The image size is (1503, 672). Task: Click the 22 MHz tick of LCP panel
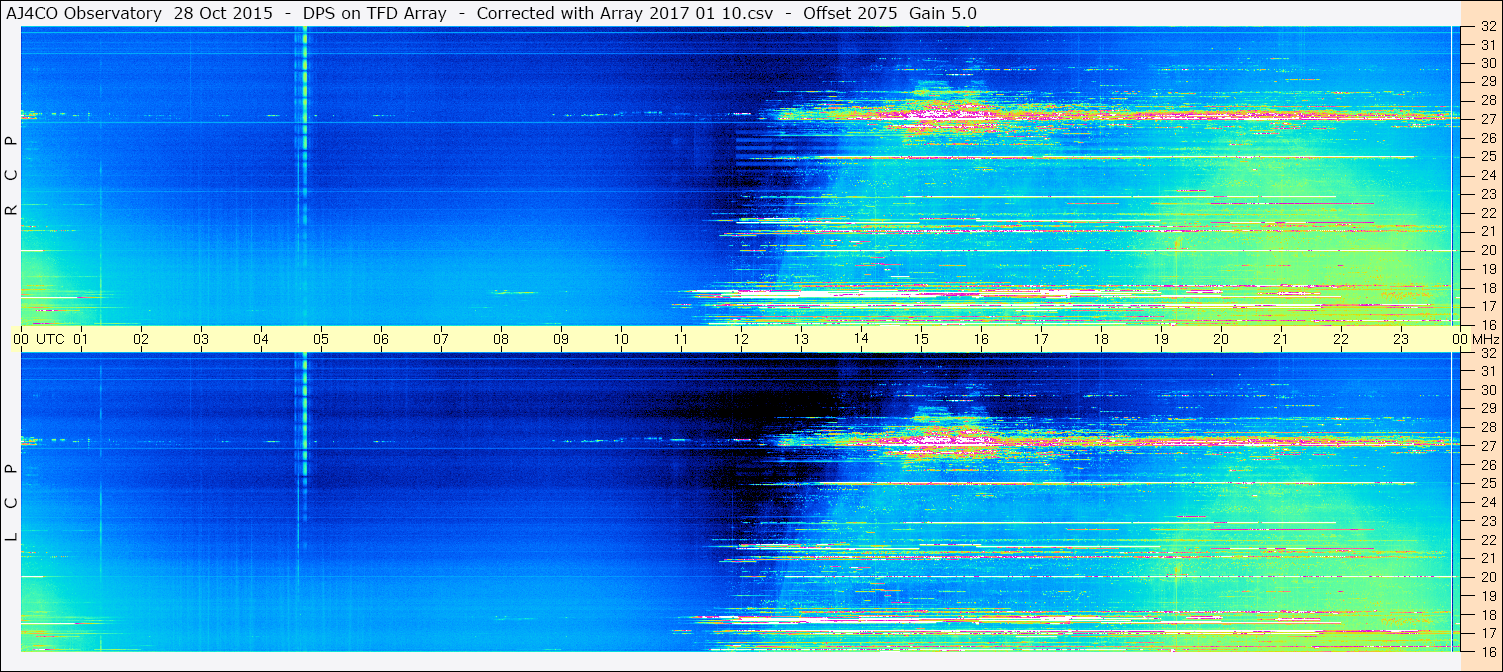[x=1487, y=539]
